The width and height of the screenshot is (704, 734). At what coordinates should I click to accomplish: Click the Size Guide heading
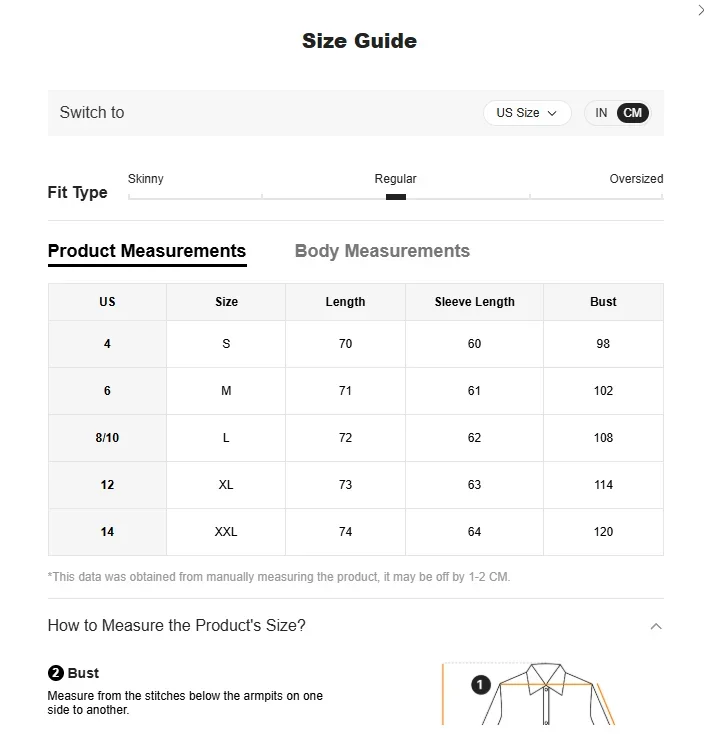tap(359, 41)
